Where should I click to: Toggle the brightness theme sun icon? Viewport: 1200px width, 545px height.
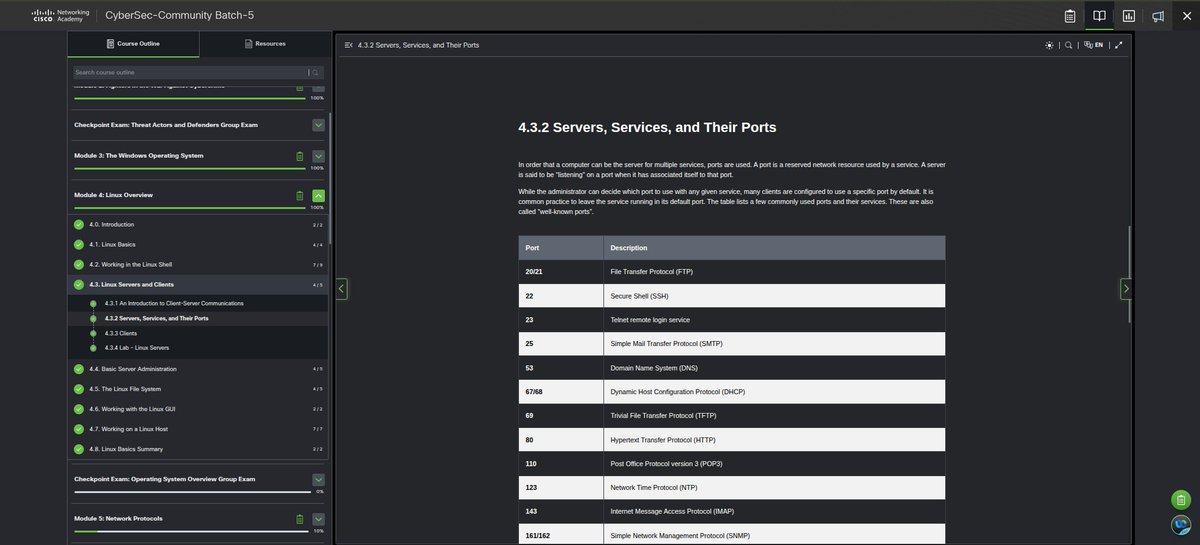(x=1049, y=45)
